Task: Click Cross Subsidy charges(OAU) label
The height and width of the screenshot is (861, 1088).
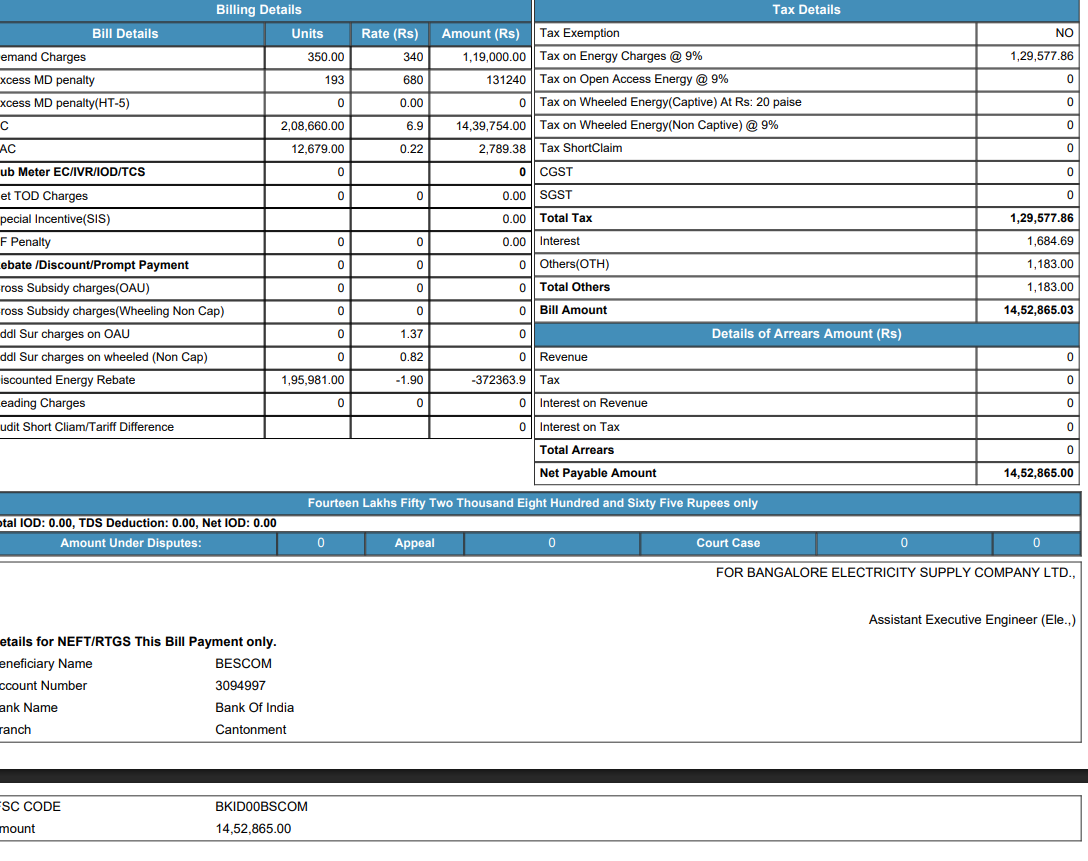Action: [x=74, y=287]
